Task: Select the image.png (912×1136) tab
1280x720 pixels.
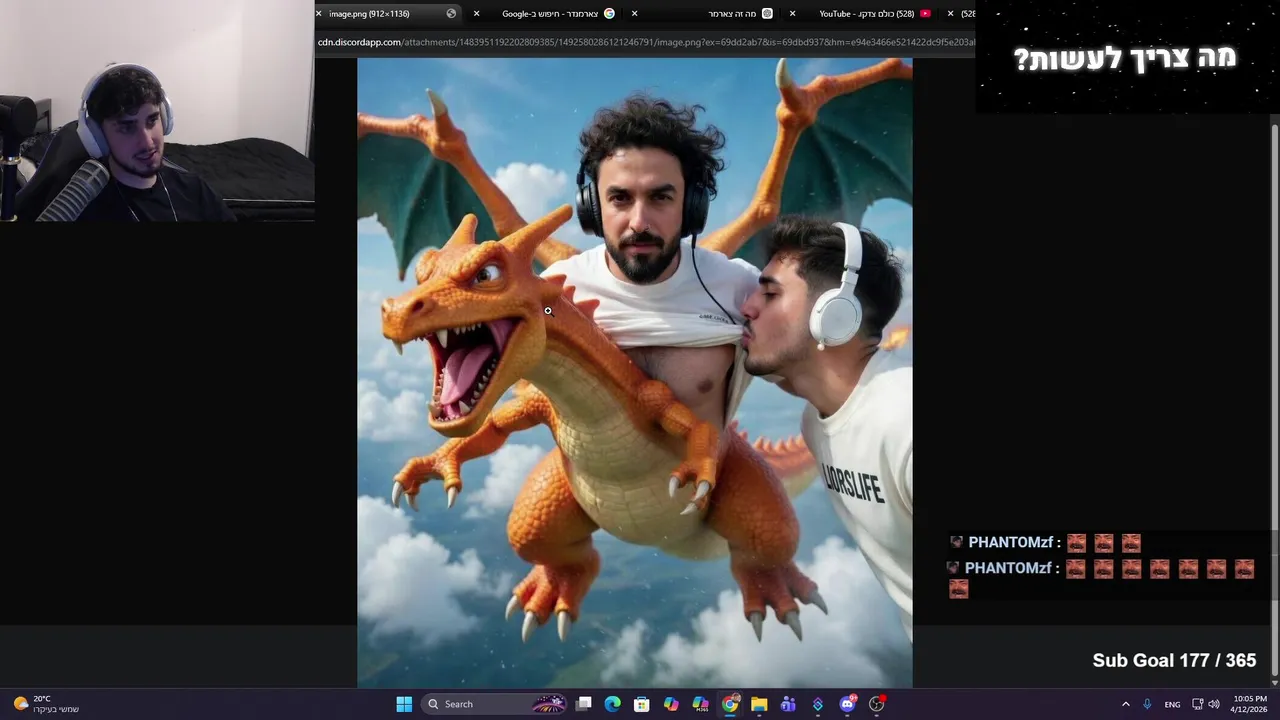Action: pyautogui.click(x=388, y=14)
